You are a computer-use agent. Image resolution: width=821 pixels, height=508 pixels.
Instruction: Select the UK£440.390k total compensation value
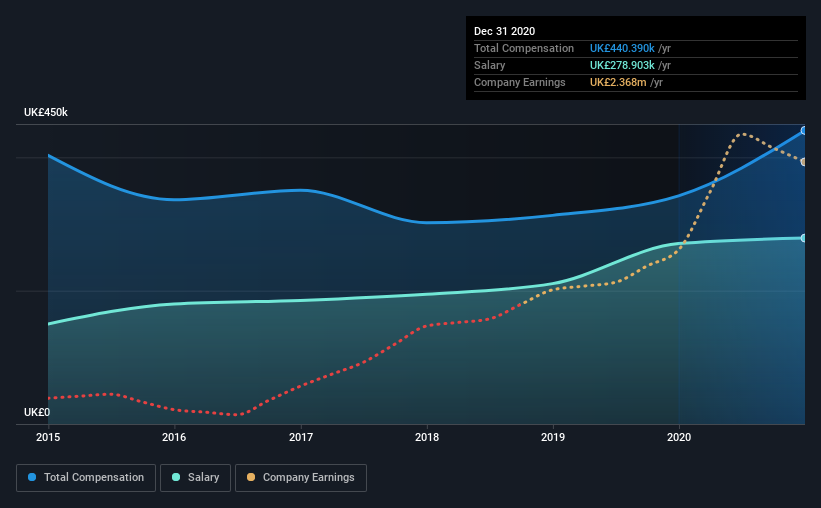[622, 48]
